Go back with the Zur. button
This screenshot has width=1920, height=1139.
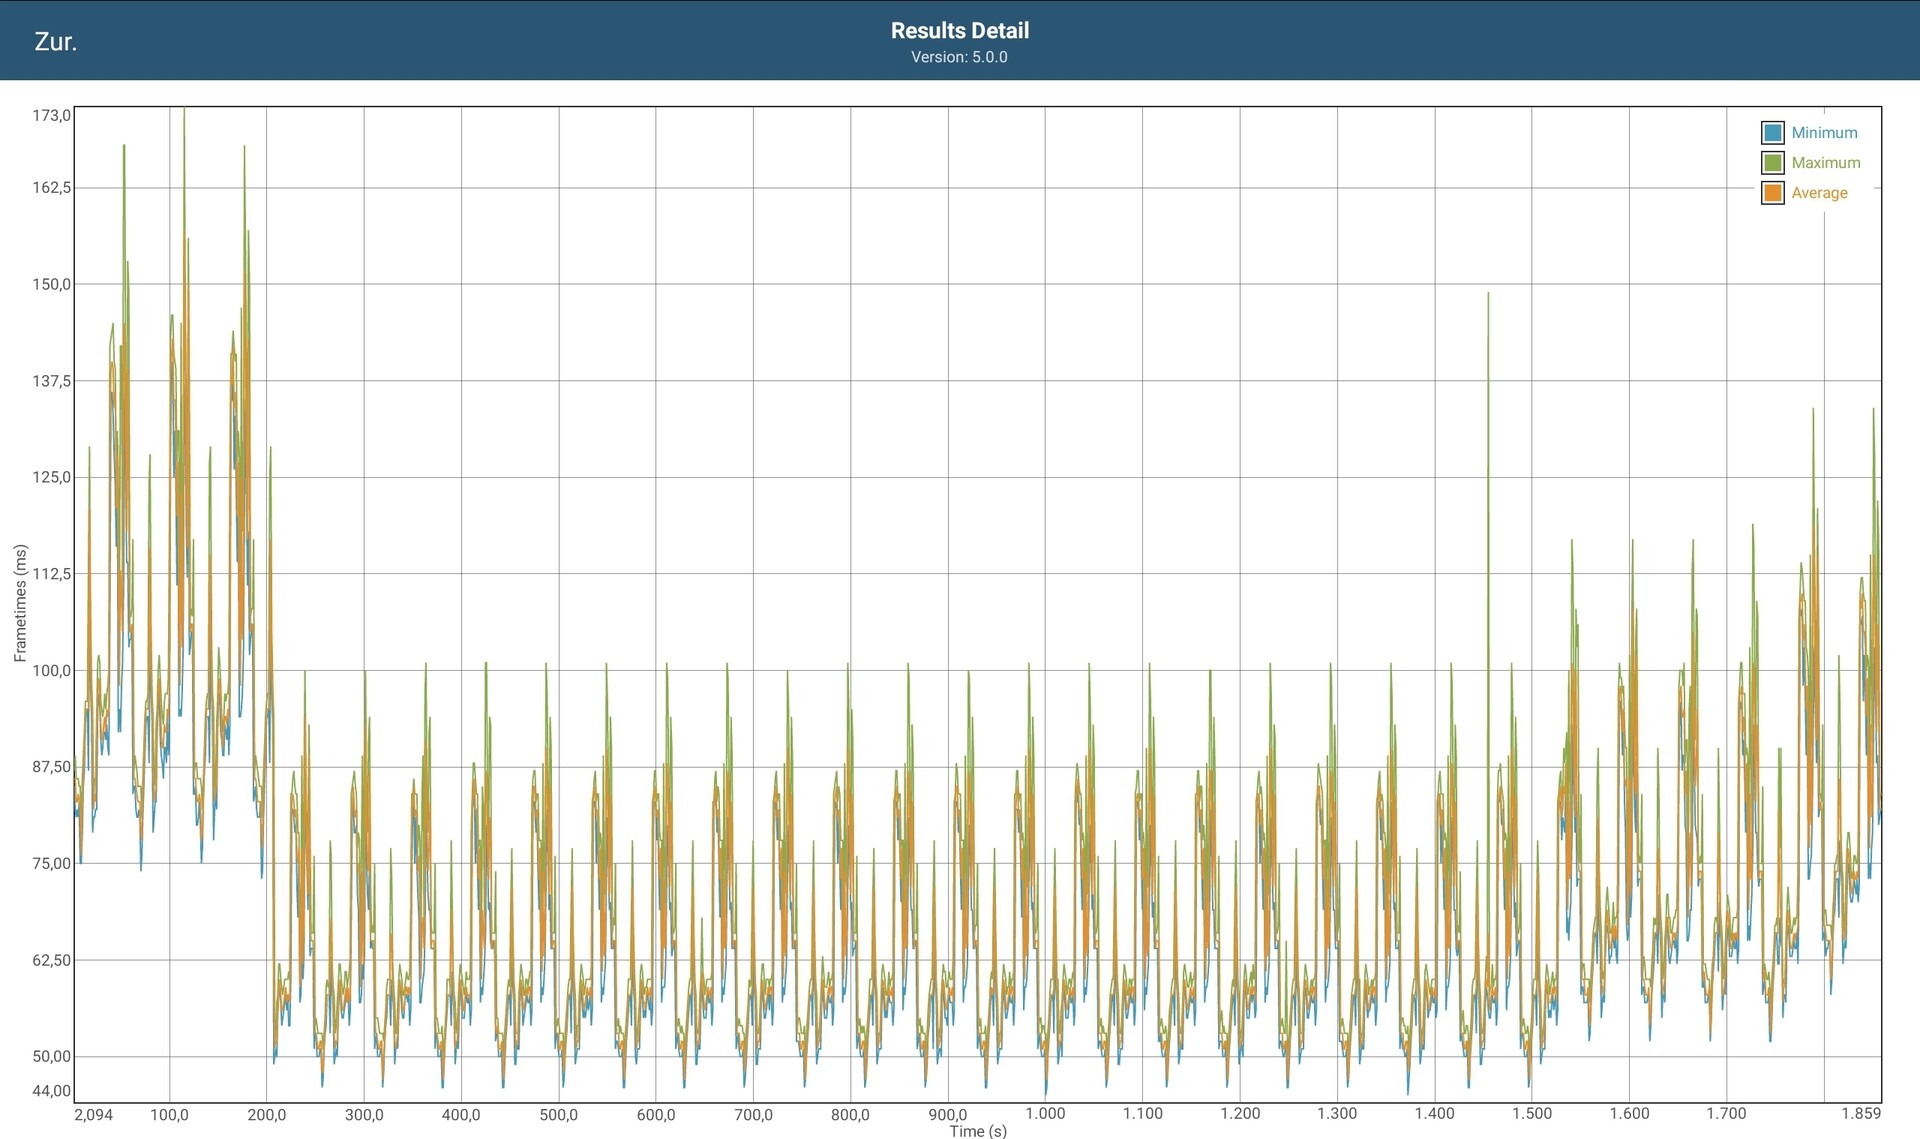[x=55, y=41]
